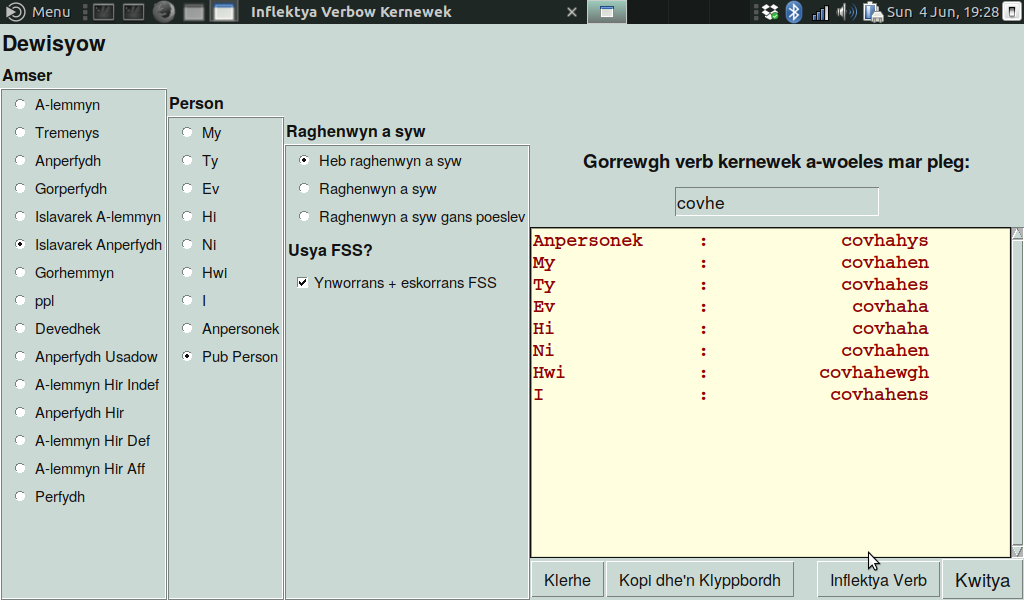The width and height of the screenshot is (1024, 600).
Task: Click the Inflektya Verb button
Action: coord(878,580)
